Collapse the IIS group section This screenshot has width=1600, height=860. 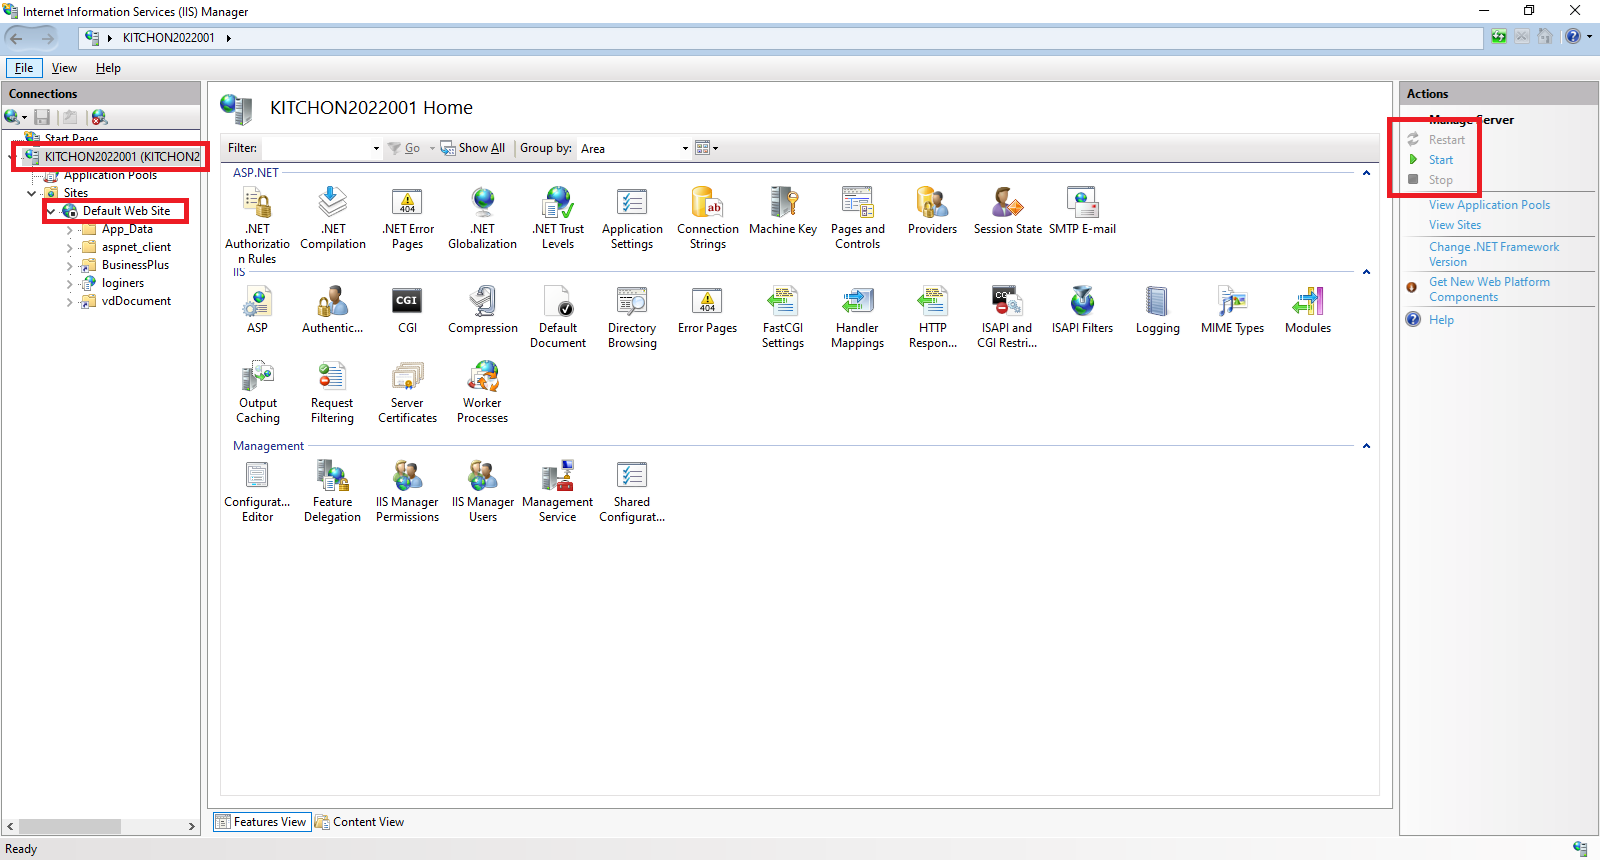tap(1366, 272)
